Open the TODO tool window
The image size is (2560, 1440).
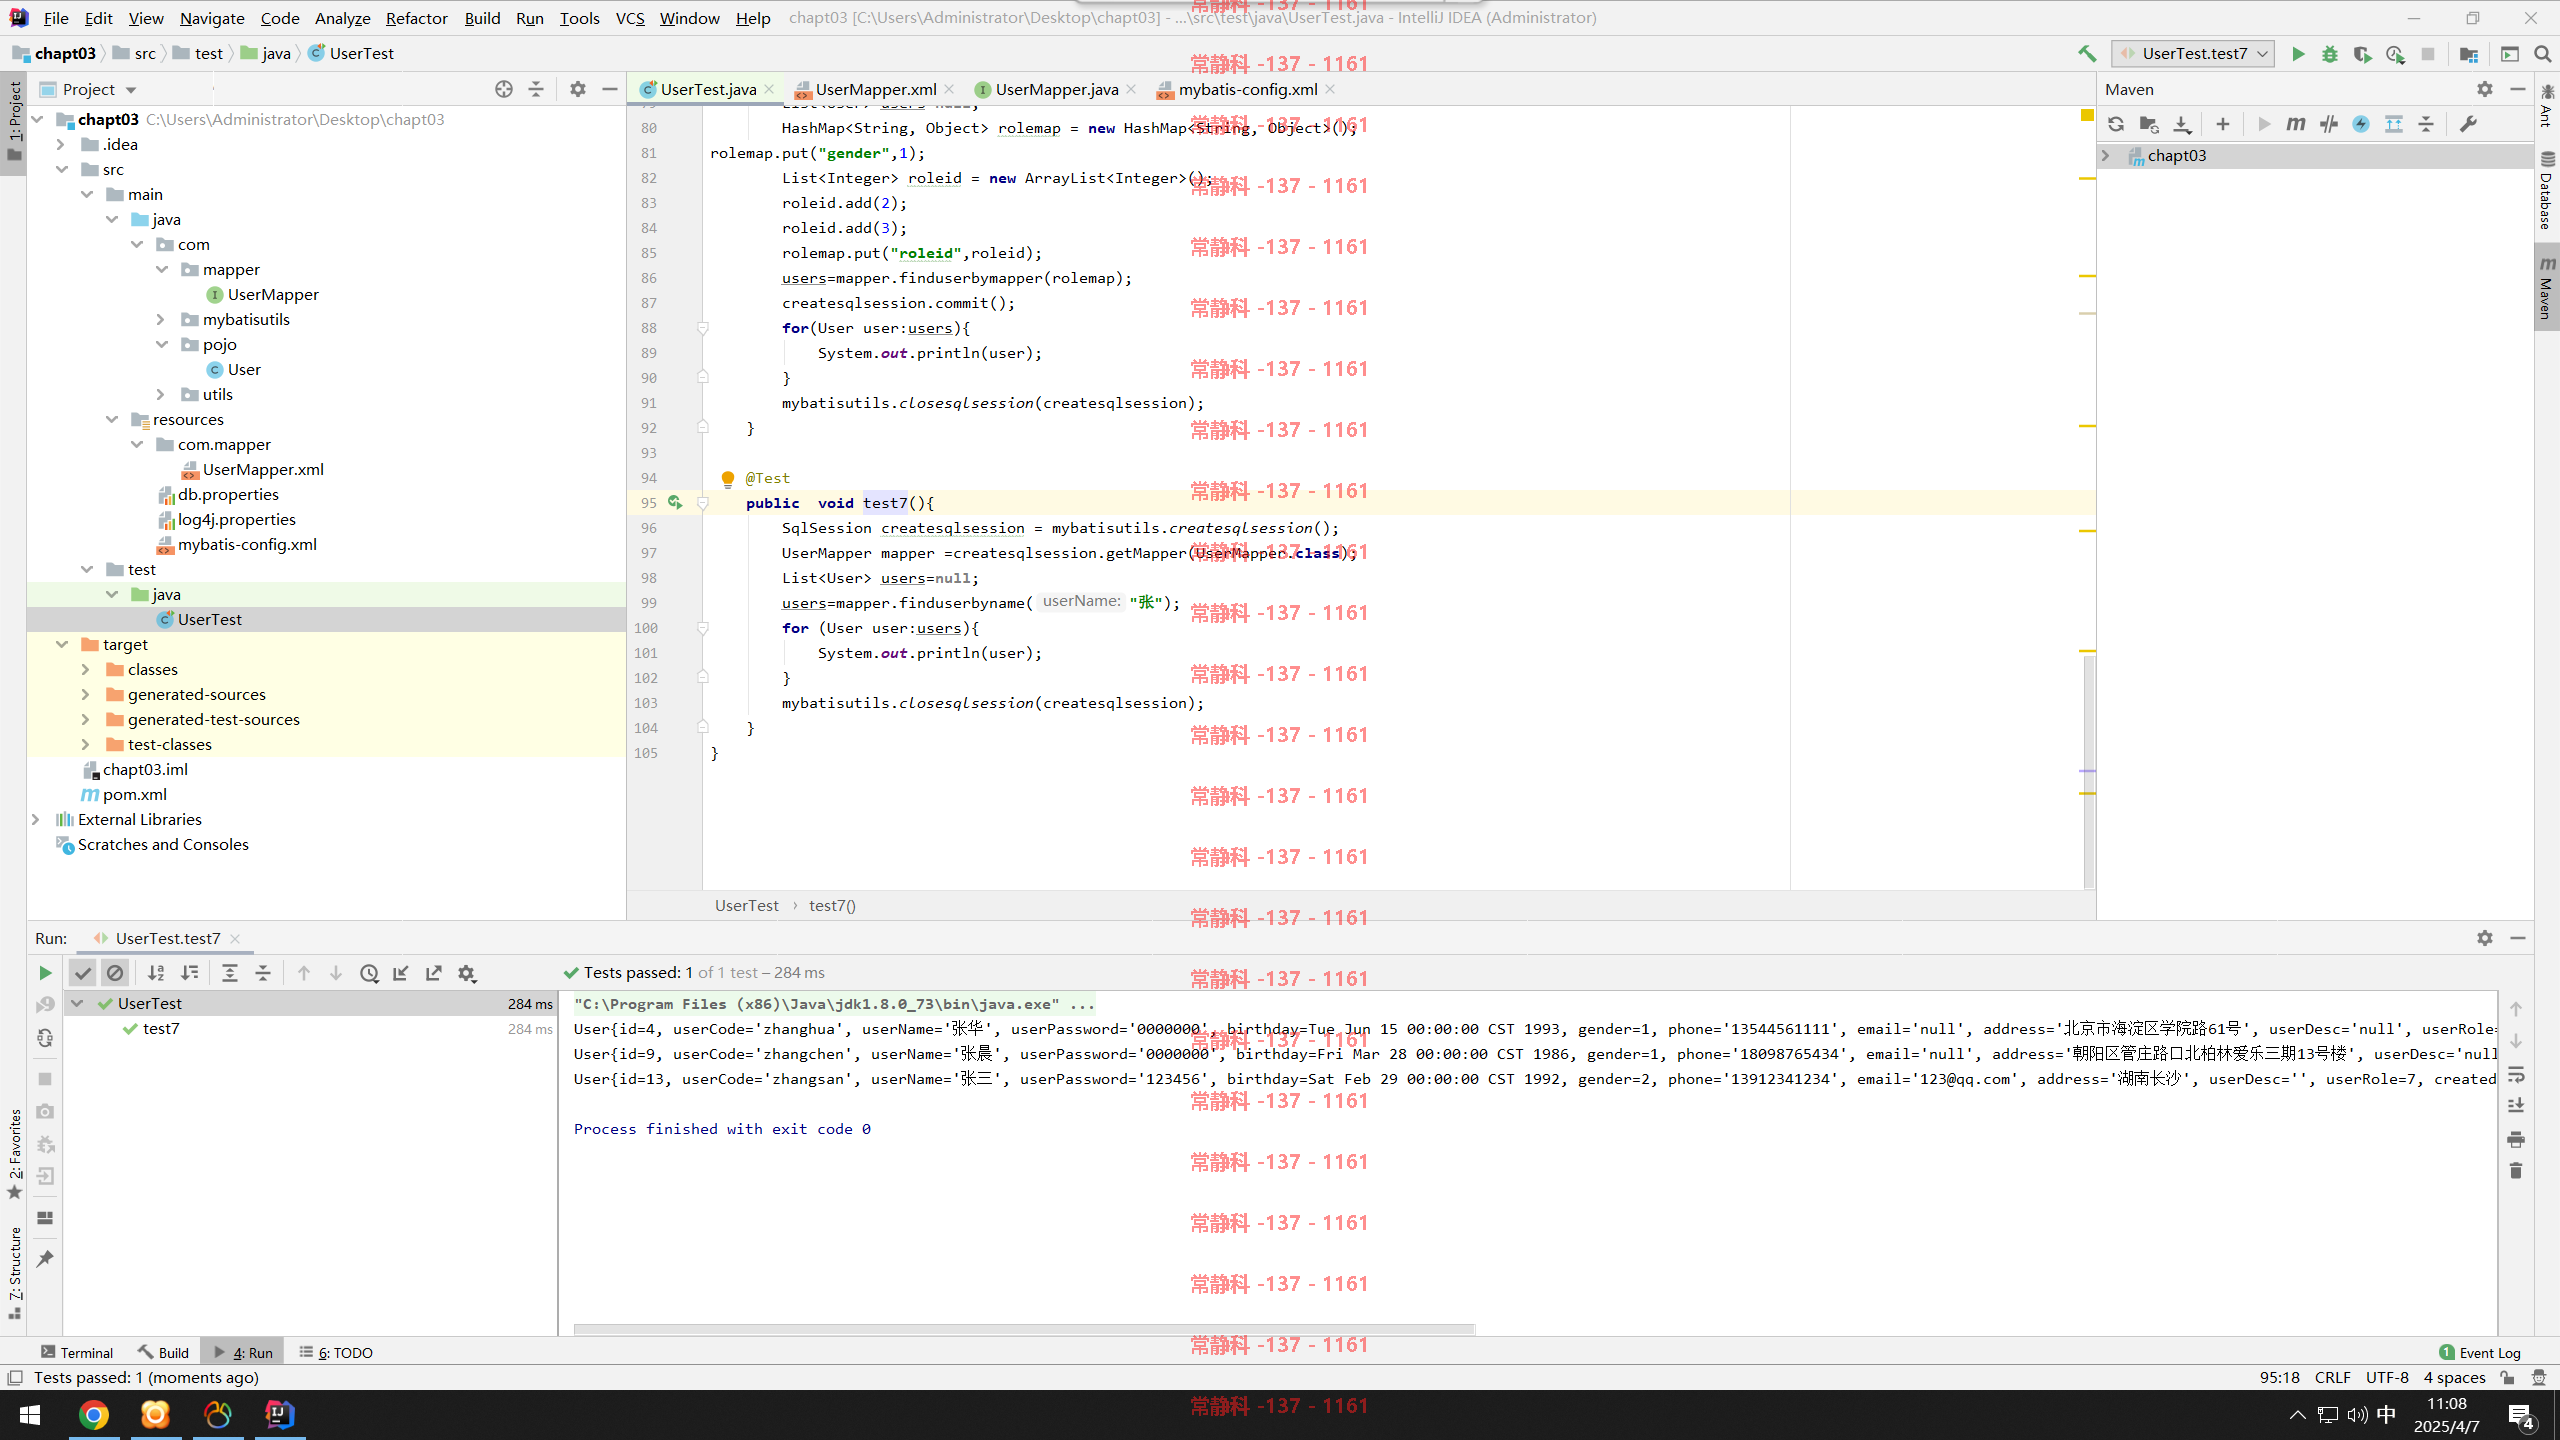(336, 1352)
